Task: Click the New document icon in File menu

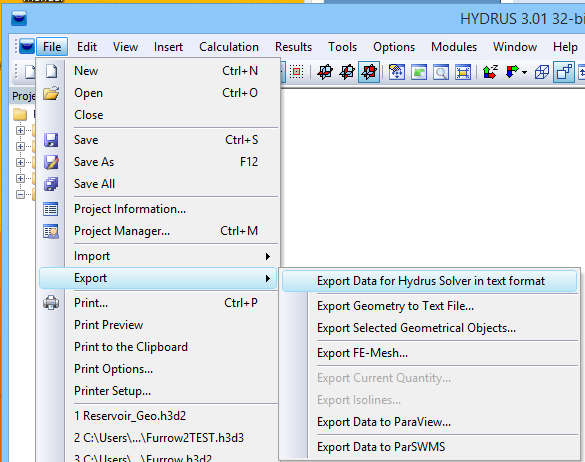Action: pos(51,71)
